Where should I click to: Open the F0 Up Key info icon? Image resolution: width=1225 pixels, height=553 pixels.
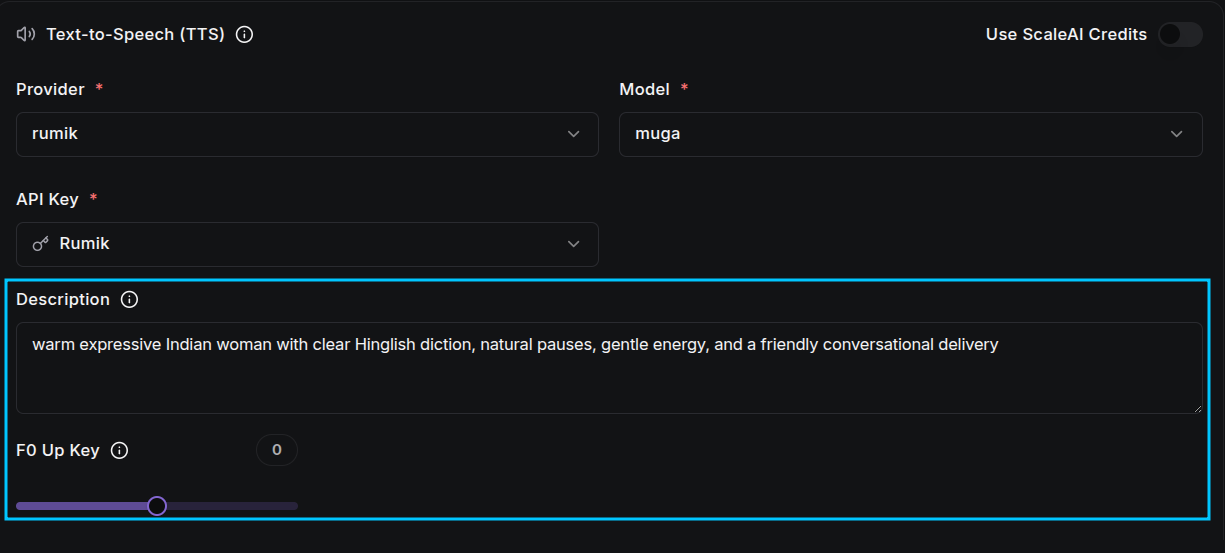pos(119,450)
